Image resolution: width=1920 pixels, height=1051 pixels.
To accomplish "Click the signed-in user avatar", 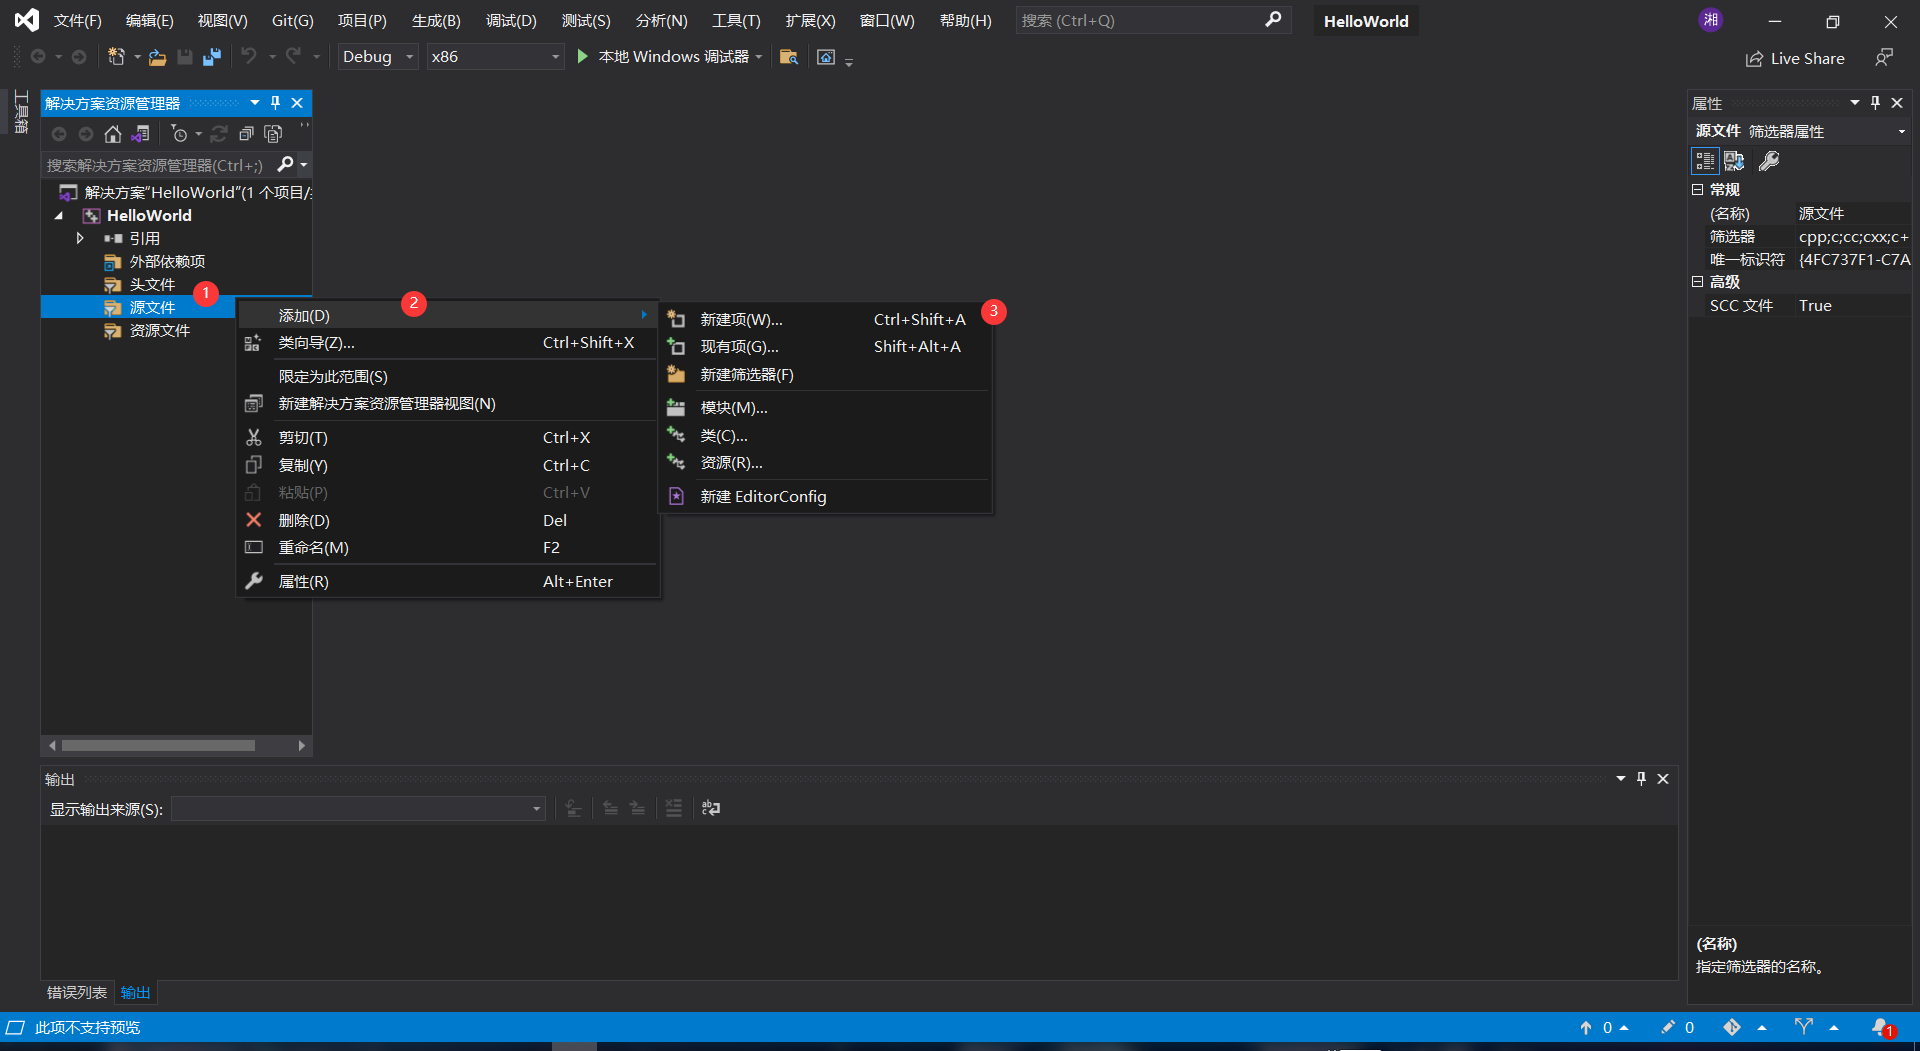I will (x=1711, y=20).
